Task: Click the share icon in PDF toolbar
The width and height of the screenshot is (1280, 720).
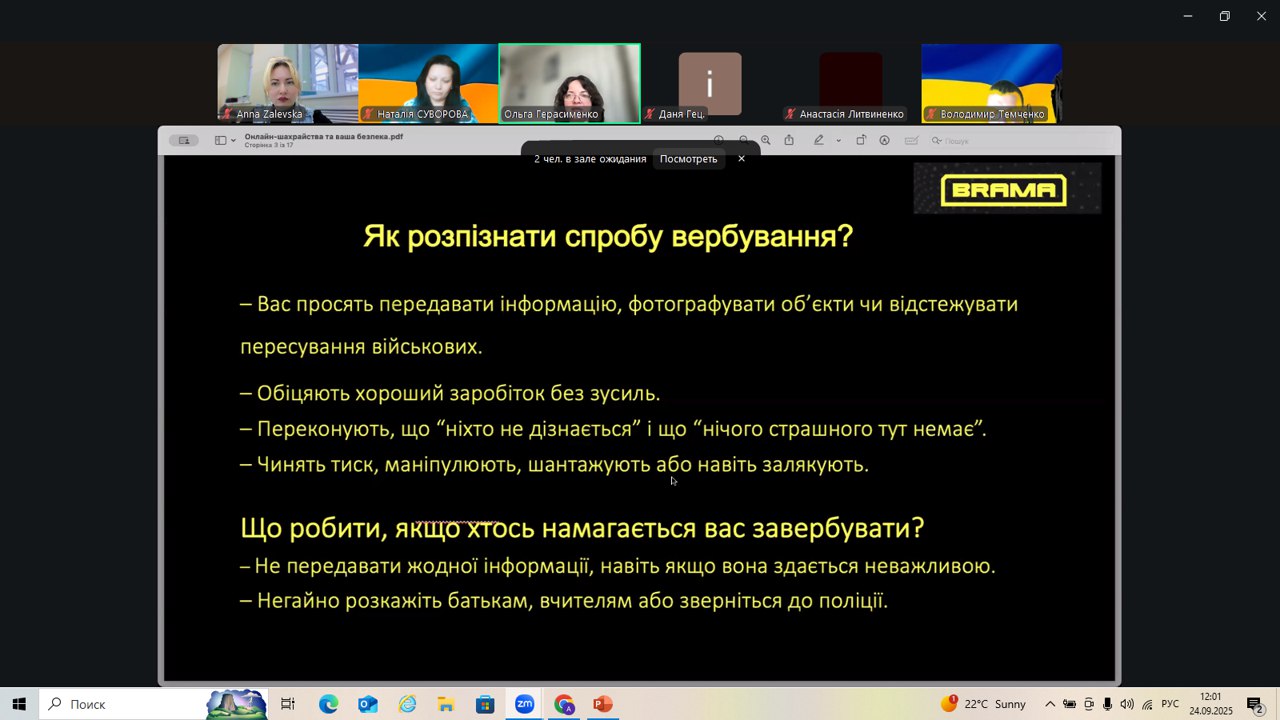Action: (789, 141)
